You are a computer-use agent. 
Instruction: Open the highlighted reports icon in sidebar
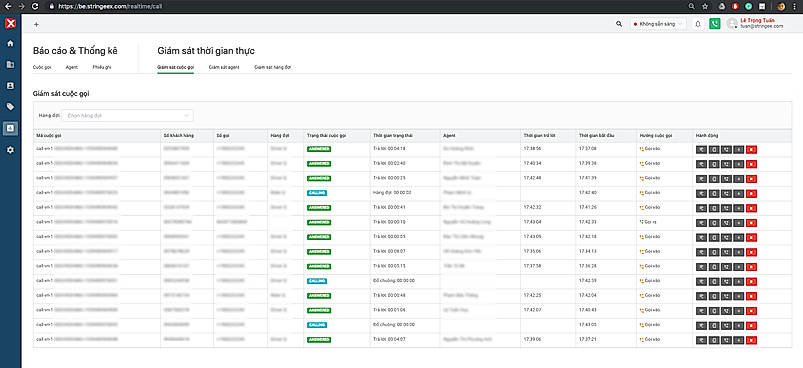click(x=10, y=128)
